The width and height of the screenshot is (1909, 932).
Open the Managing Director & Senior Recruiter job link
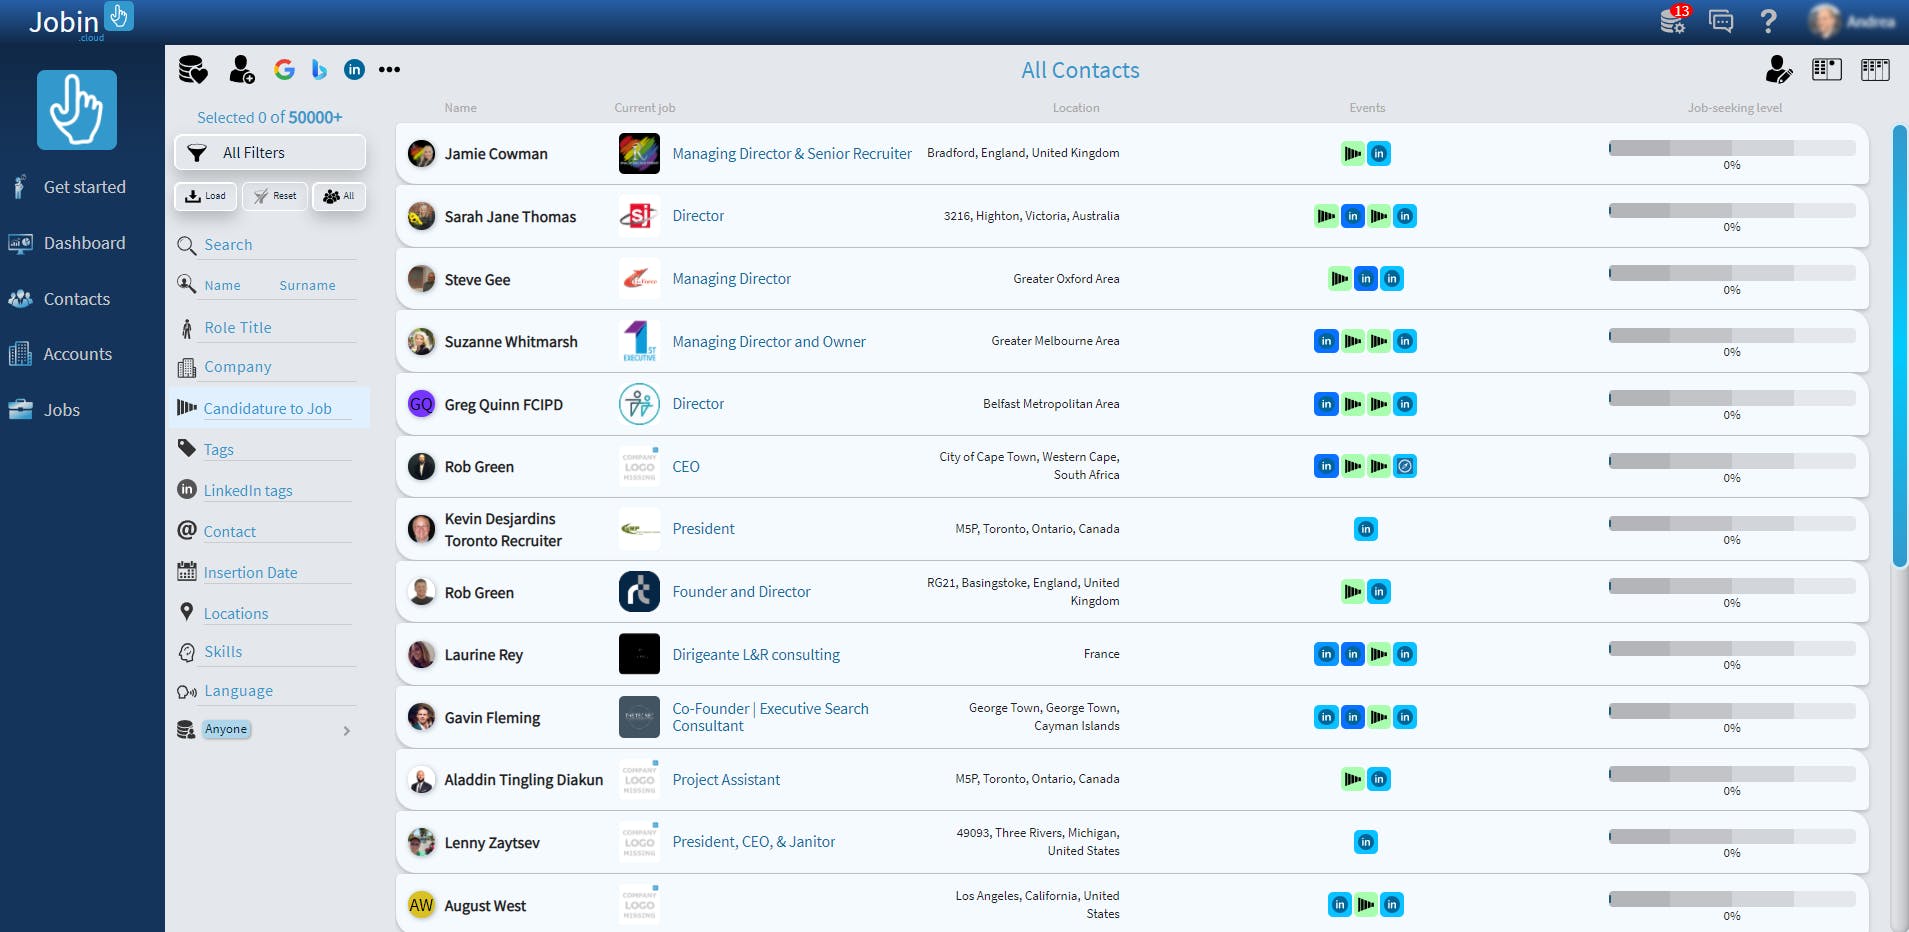point(792,154)
